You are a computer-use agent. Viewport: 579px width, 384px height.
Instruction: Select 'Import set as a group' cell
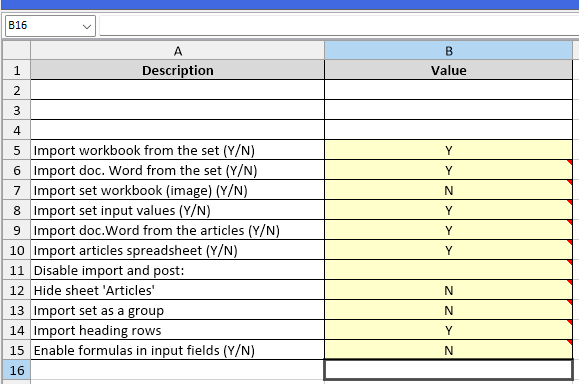[178, 310]
